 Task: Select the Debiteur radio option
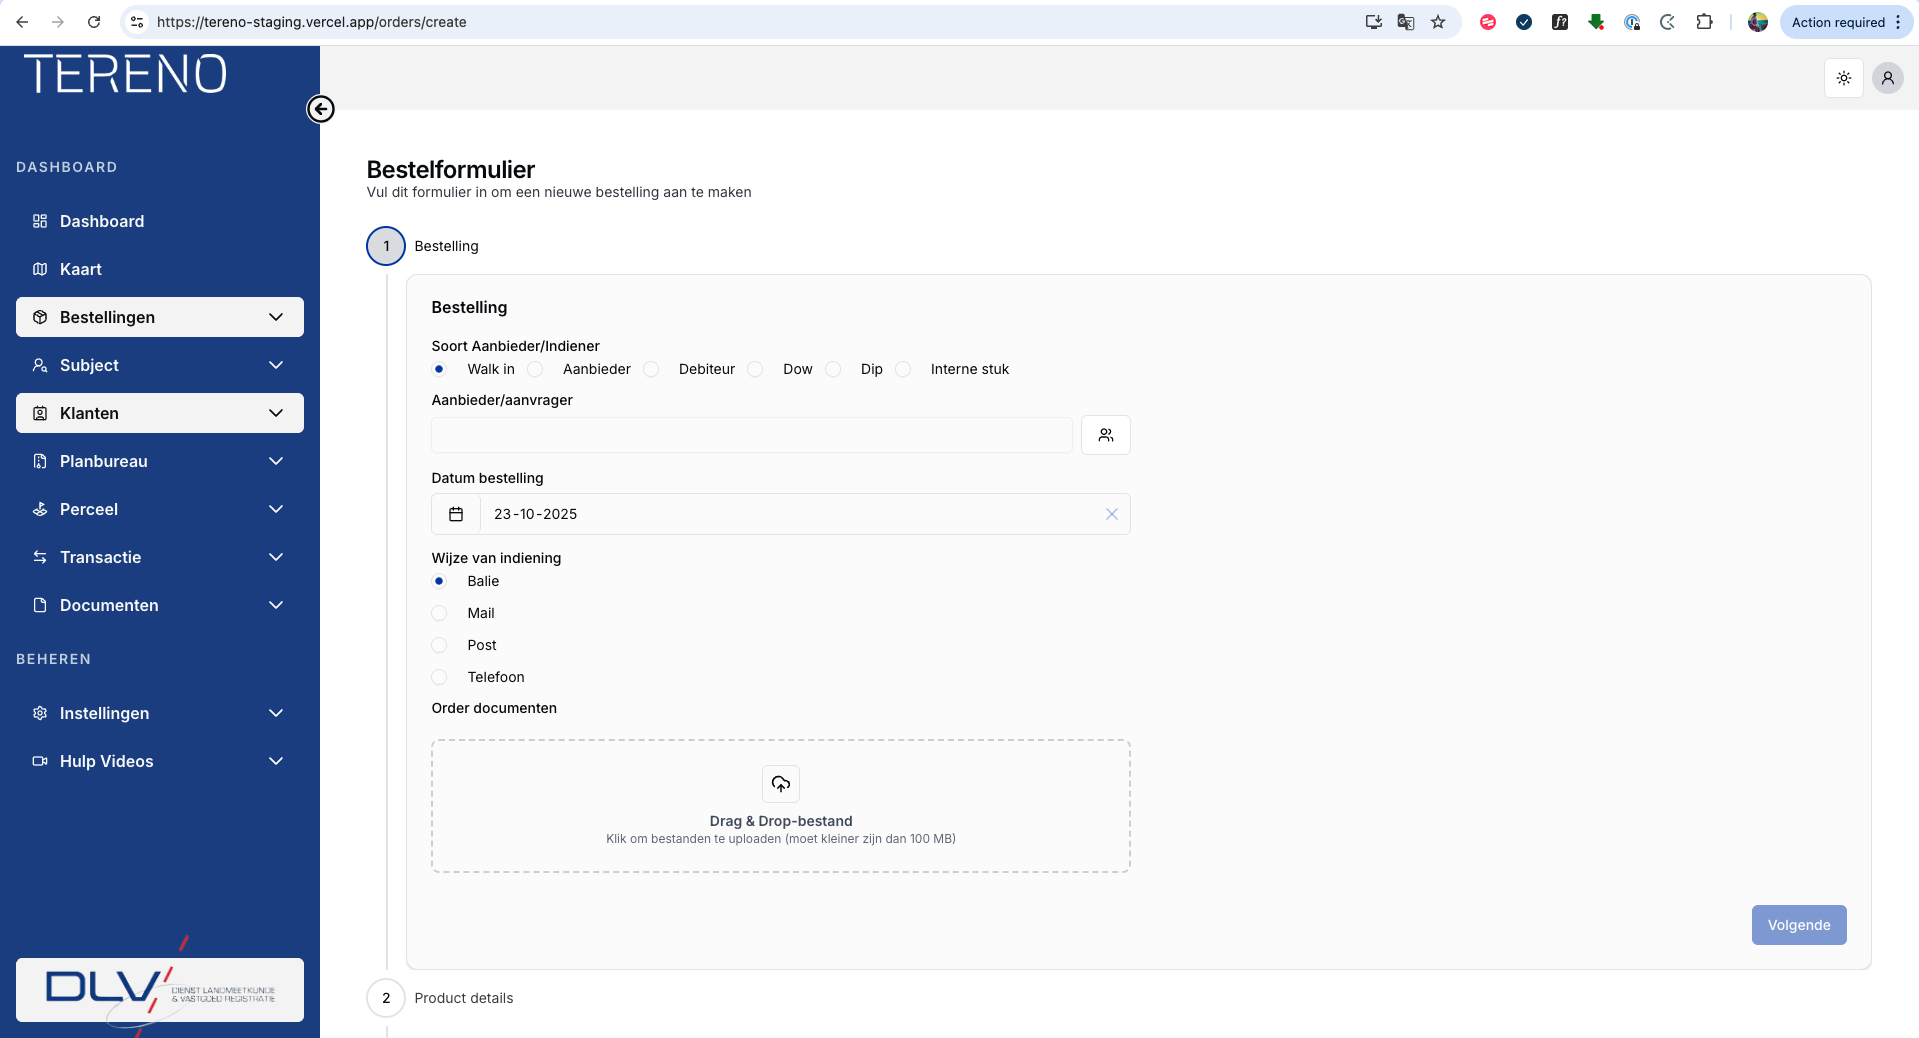pyautogui.click(x=651, y=369)
